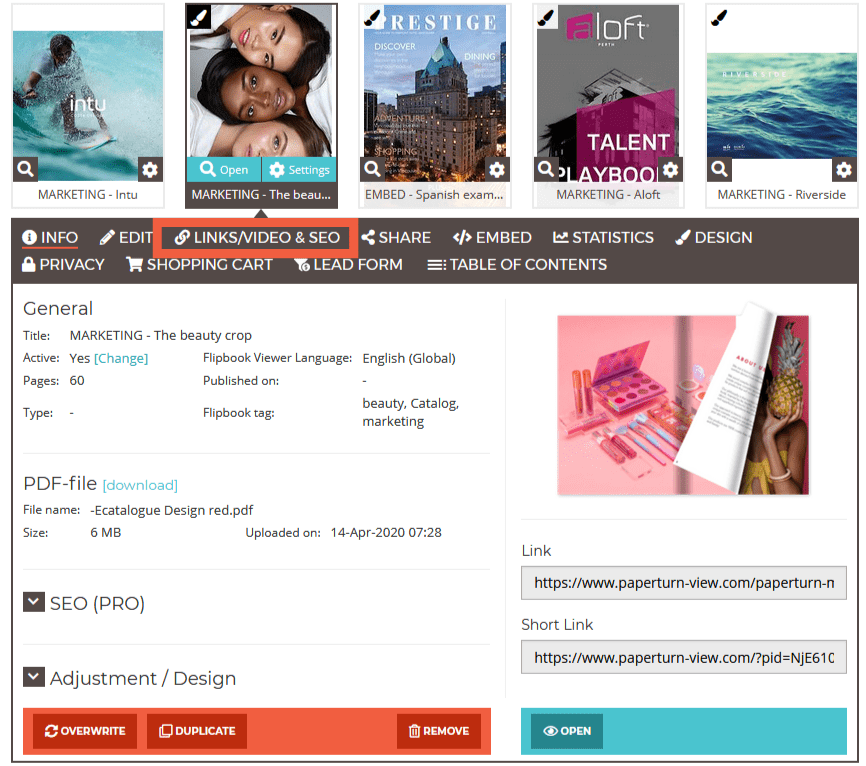This screenshot has width=866, height=766.
Task: Click magnifier icon on the Aloft flipbook
Action: tap(546, 169)
